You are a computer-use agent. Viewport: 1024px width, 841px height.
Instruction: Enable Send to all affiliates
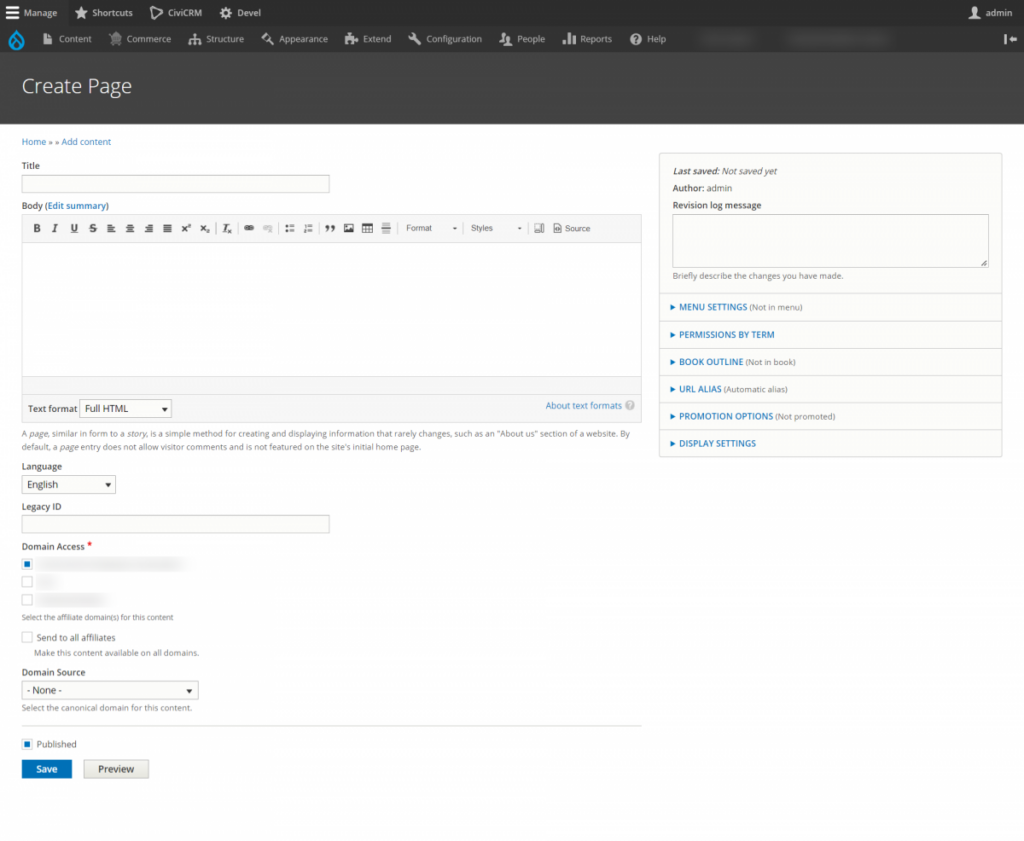28,637
